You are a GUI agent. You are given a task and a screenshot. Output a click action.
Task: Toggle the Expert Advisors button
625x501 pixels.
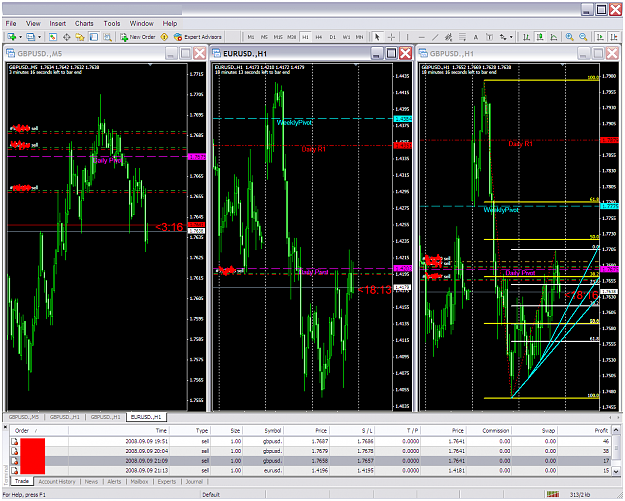pyautogui.click(x=198, y=37)
